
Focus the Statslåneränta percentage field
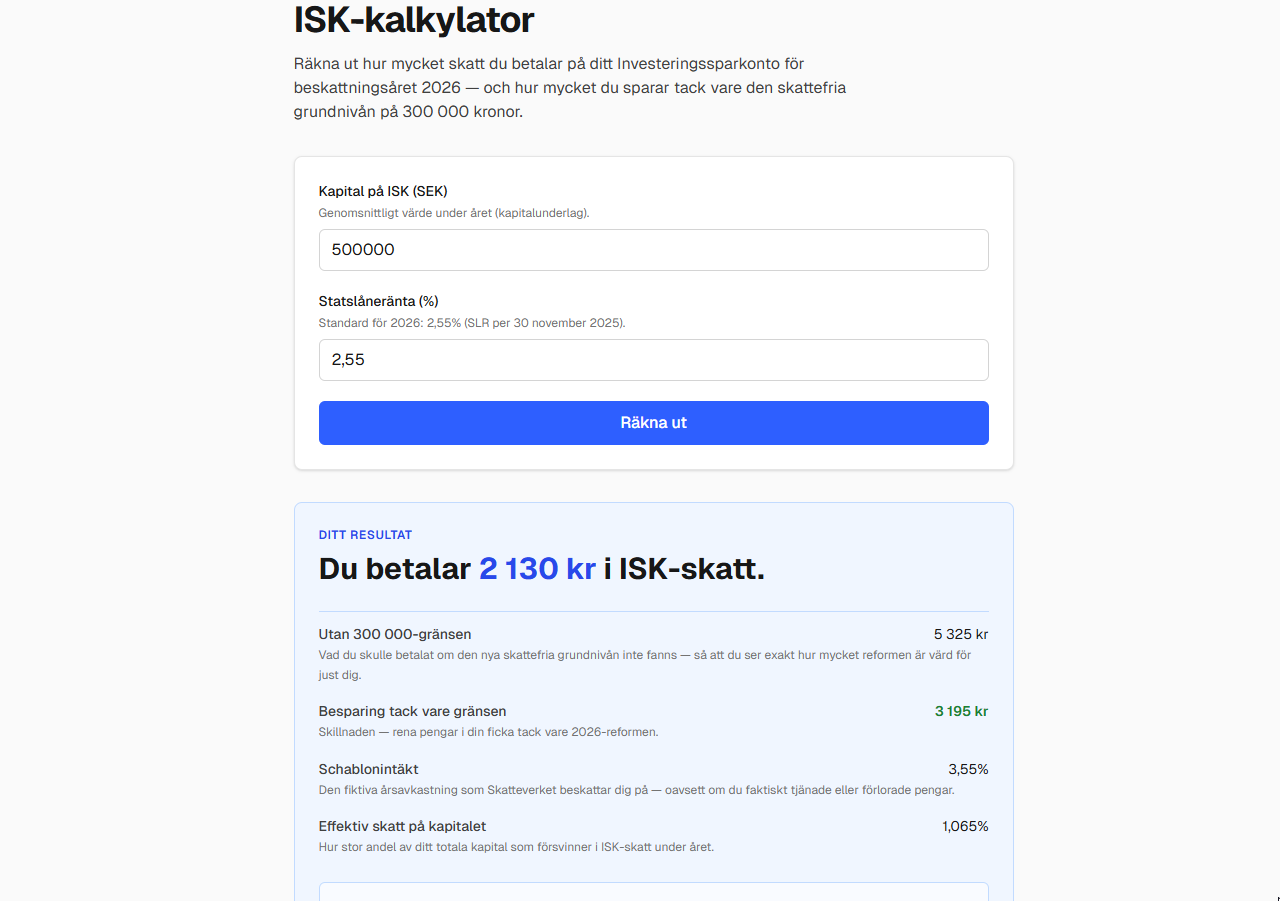[653, 360]
